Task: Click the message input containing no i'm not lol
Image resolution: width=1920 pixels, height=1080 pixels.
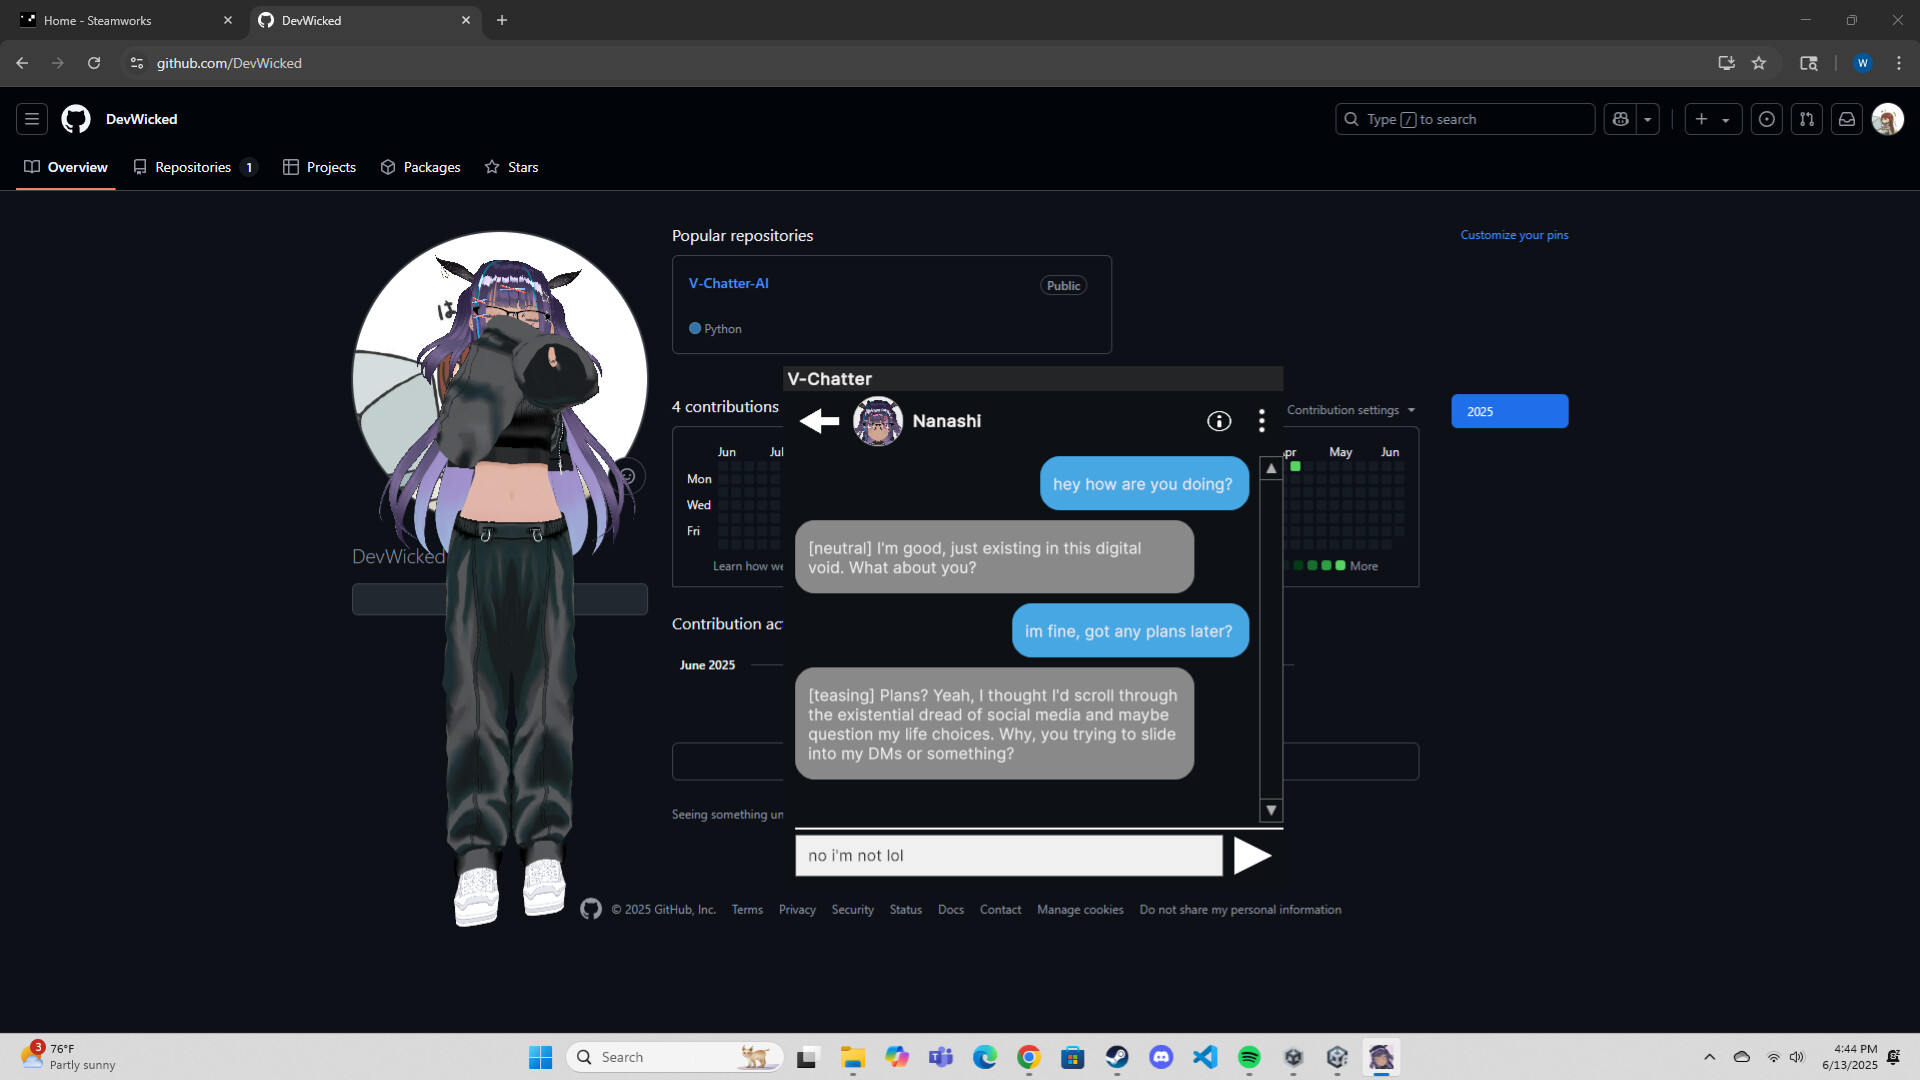Action: coord(1007,855)
